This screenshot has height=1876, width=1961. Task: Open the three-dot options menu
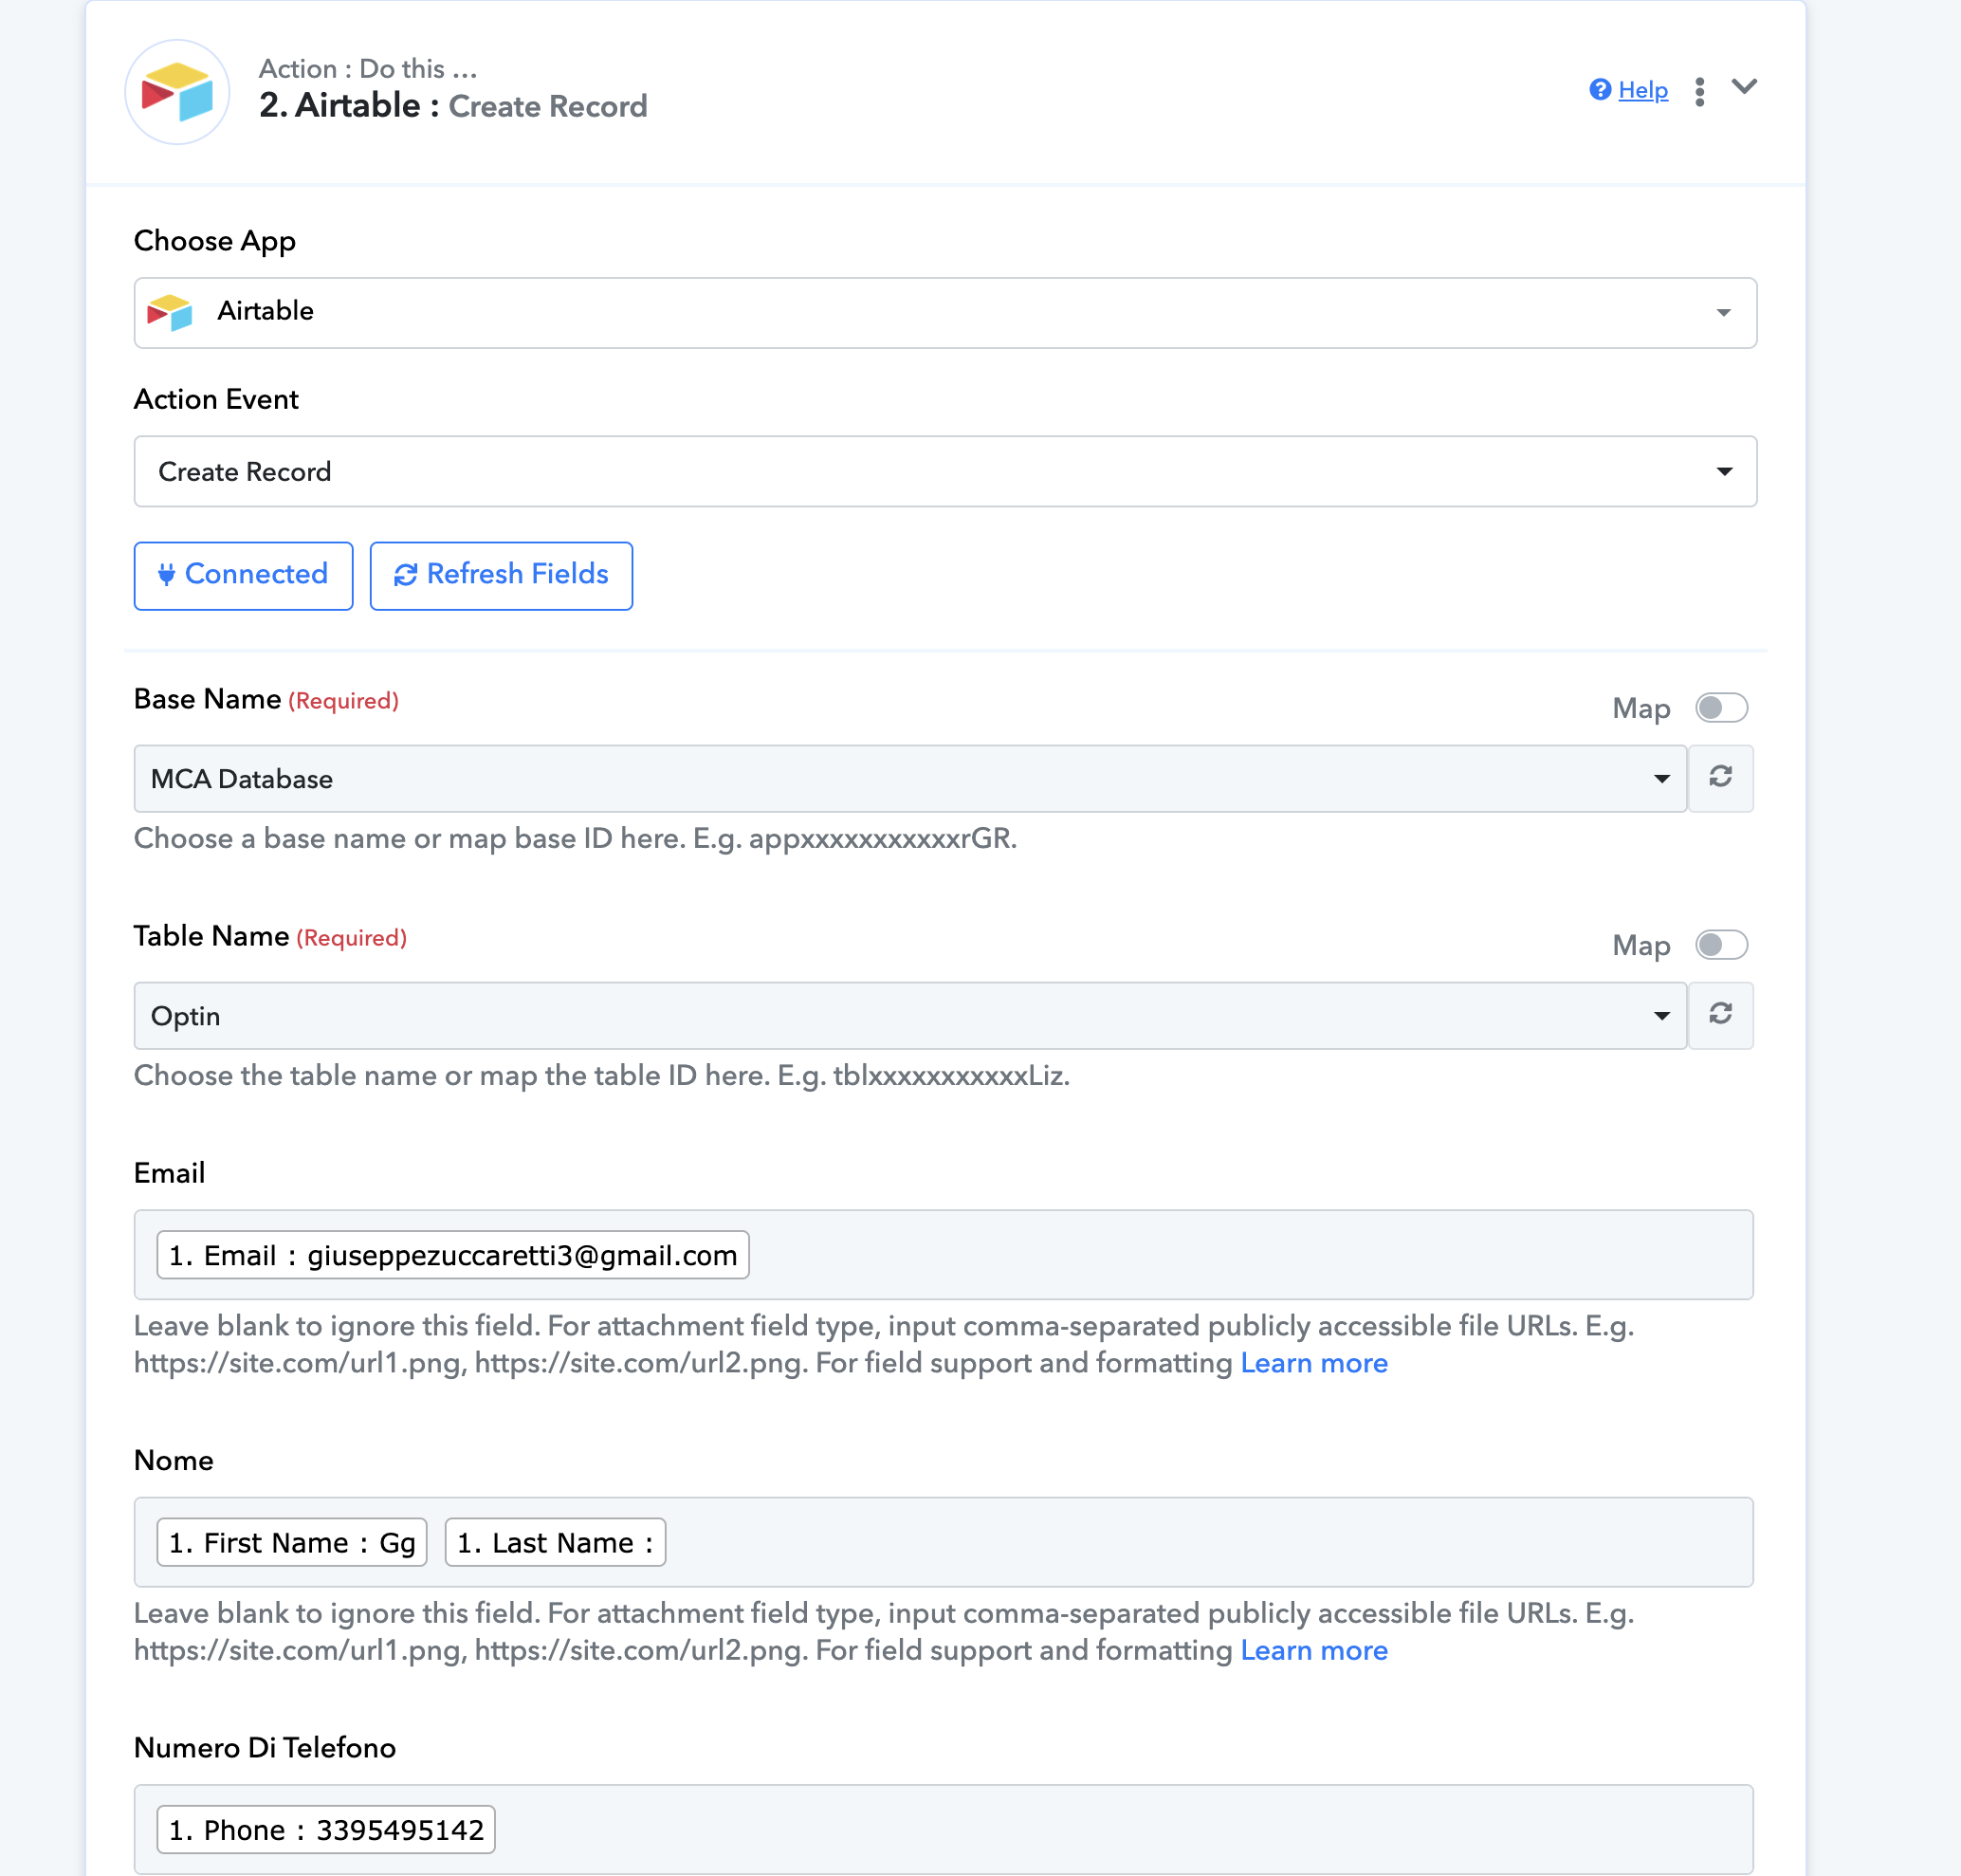coord(1699,92)
